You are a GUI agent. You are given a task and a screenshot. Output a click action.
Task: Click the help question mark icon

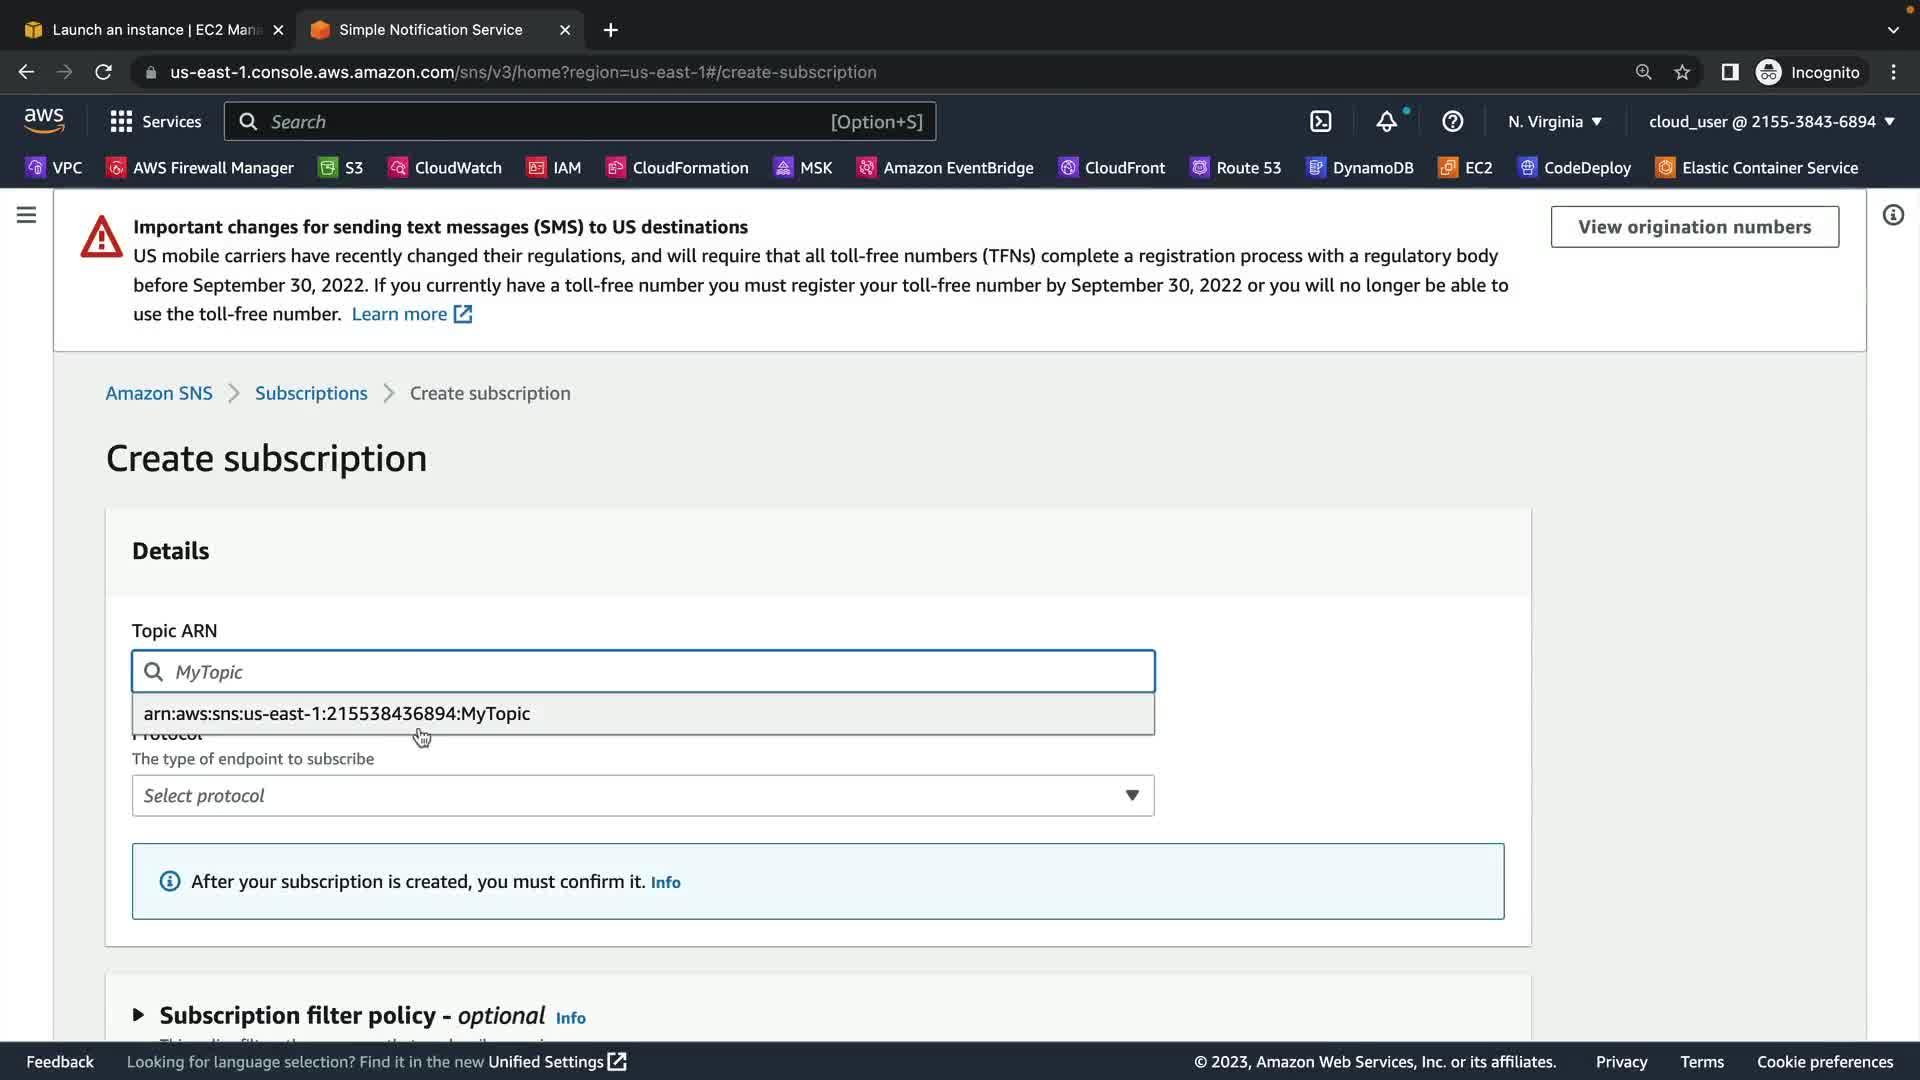(1452, 122)
